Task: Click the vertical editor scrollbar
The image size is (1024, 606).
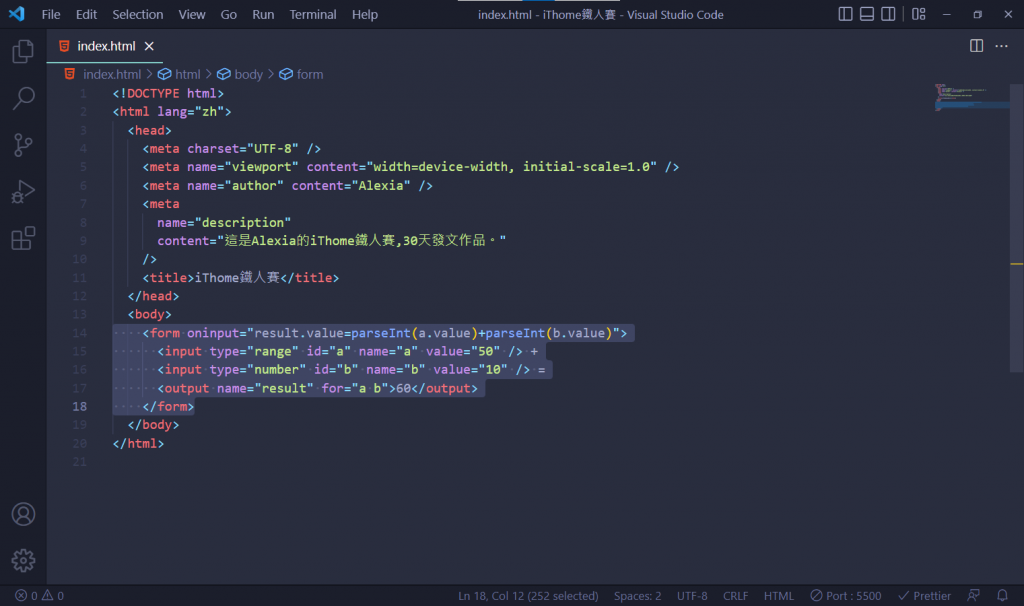Action: point(1017,228)
